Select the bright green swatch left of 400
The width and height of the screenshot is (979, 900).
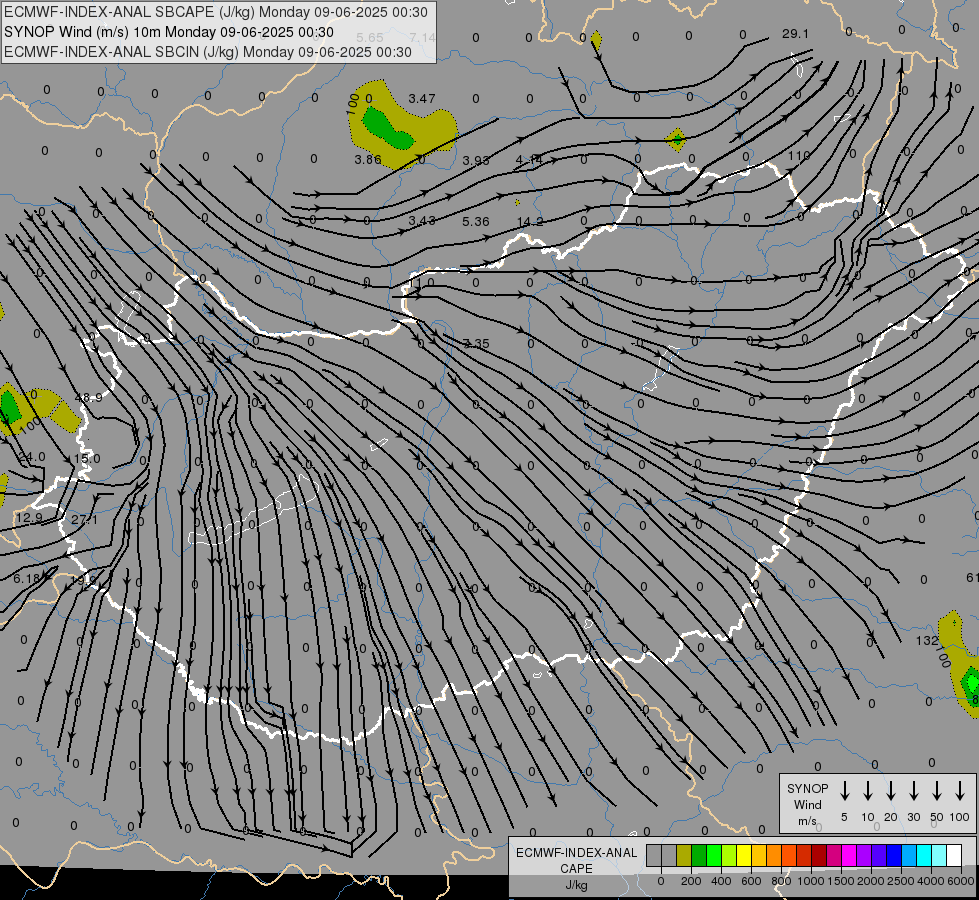click(714, 855)
